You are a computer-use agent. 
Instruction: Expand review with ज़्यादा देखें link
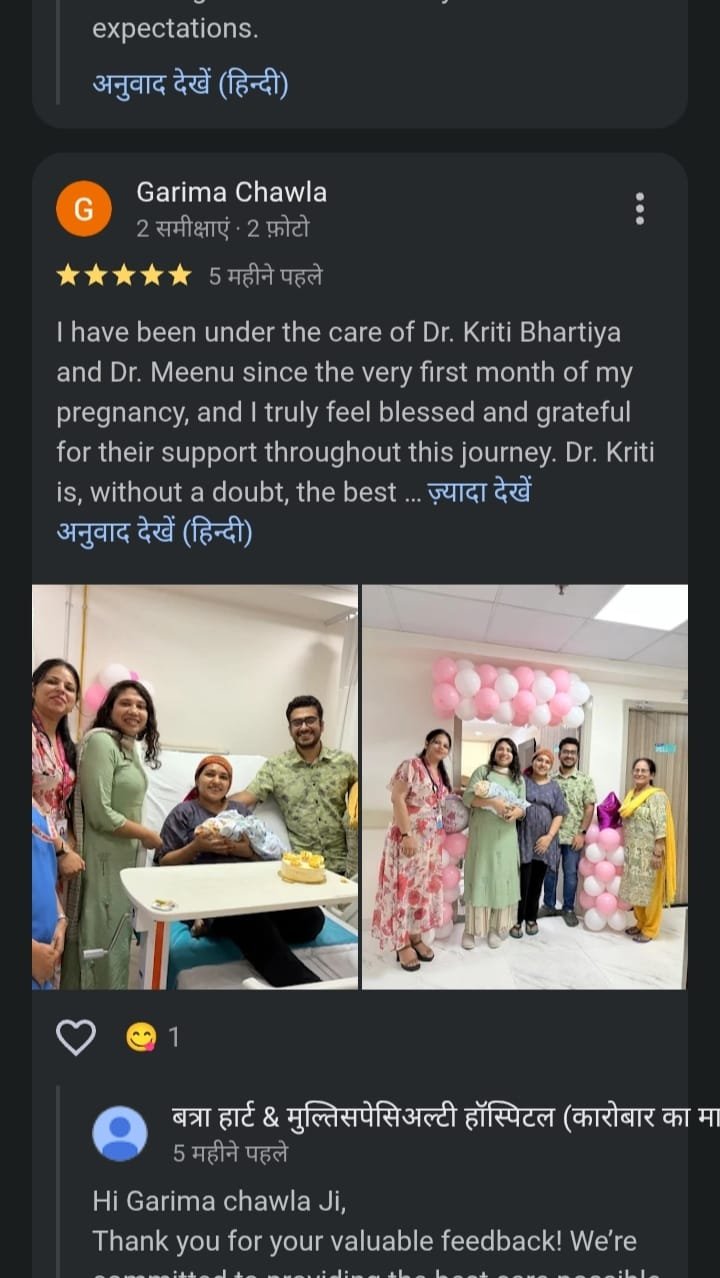479,492
